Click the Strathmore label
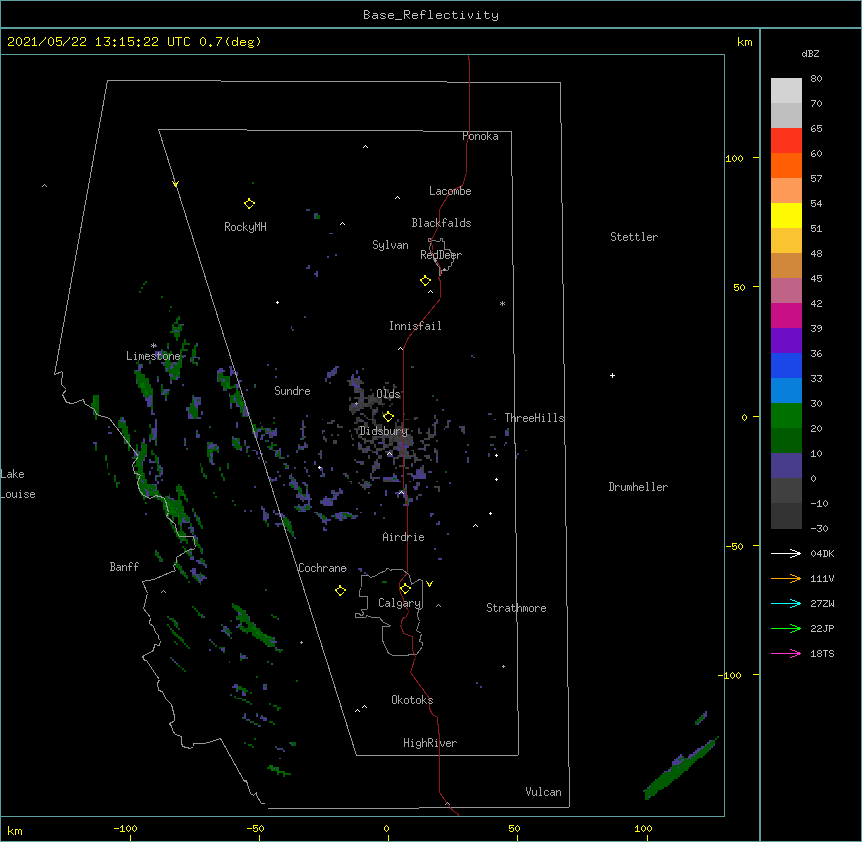Screen dimensions: 862x842 [x=516, y=608]
